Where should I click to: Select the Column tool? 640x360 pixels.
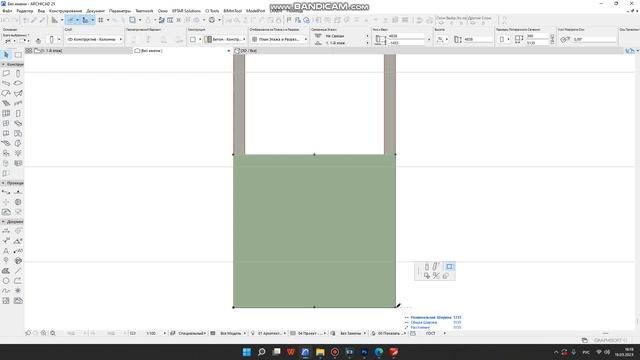(x=18, y=73)
